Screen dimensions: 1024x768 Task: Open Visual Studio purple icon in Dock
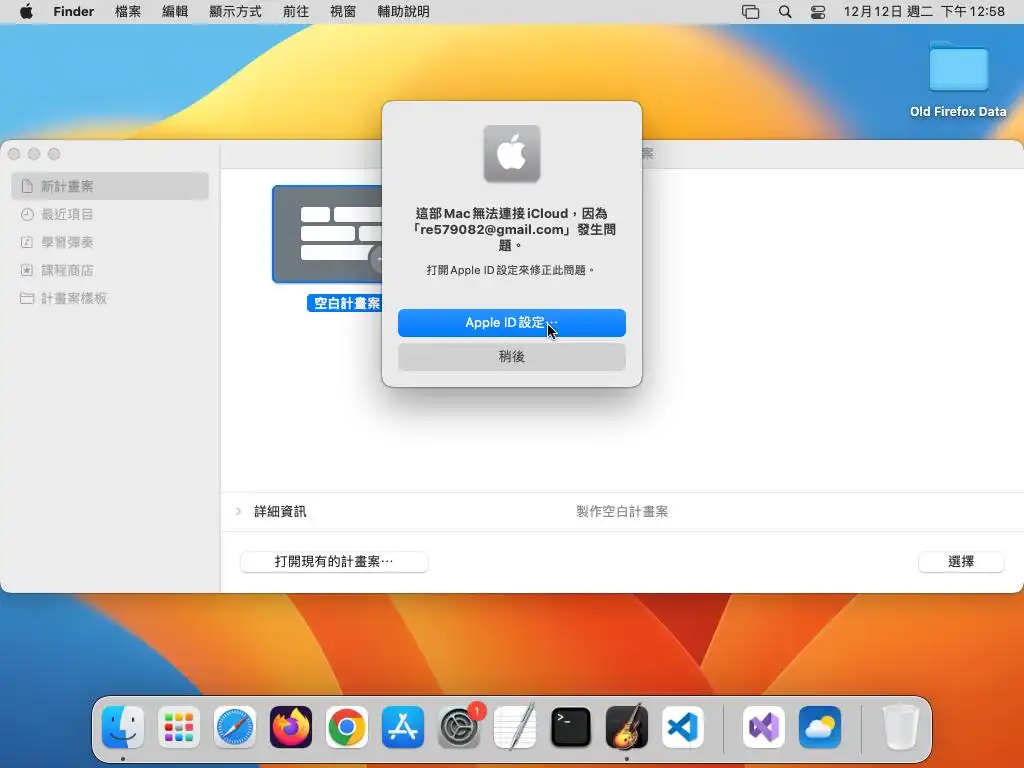[764, 727]
